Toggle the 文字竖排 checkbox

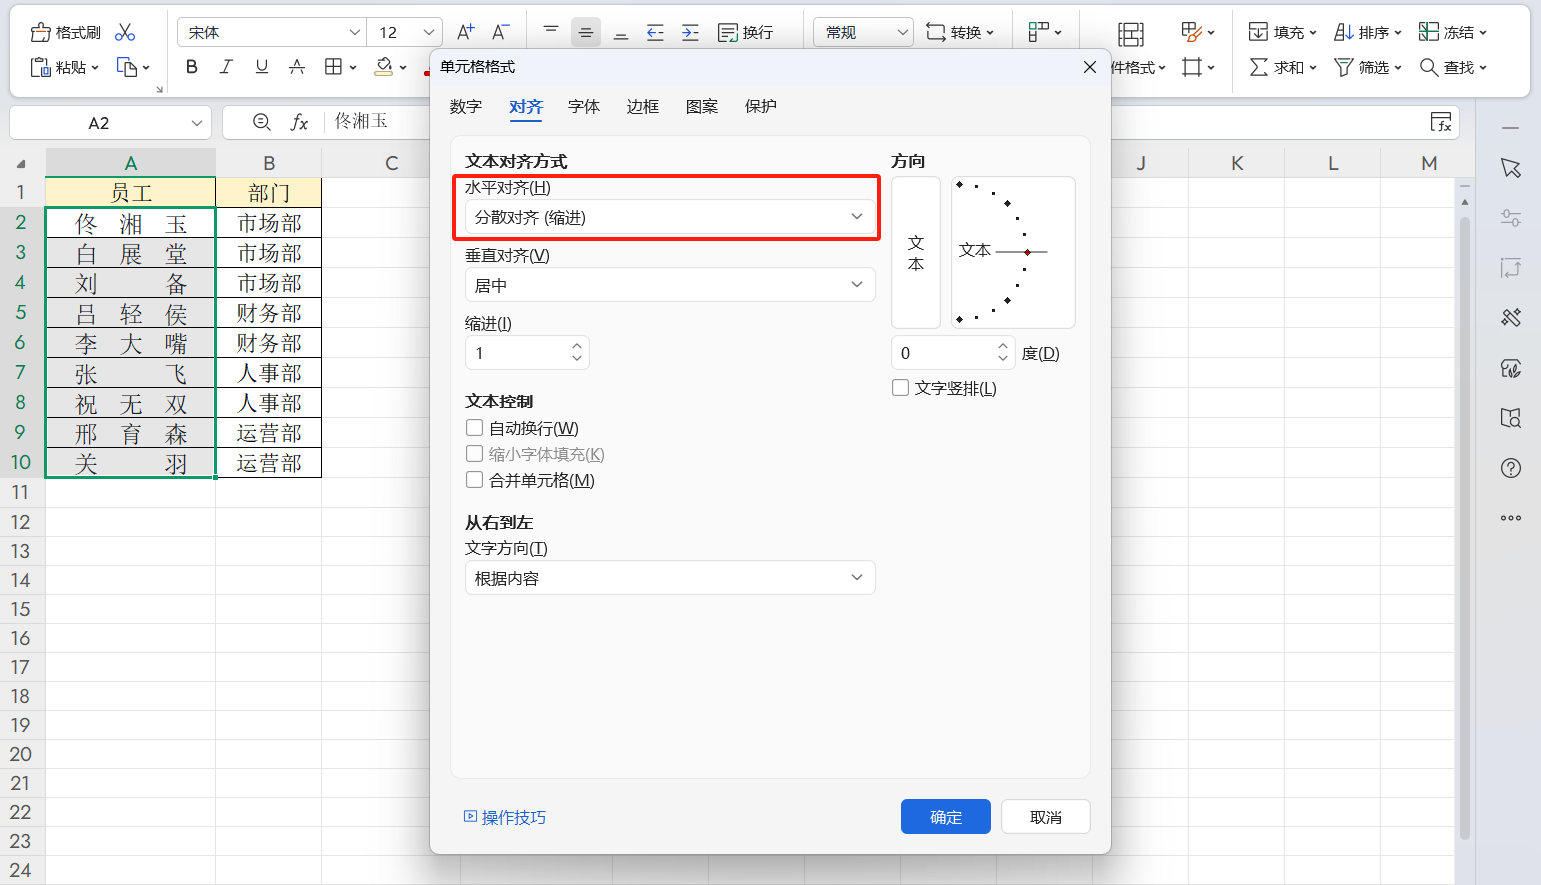900,387
